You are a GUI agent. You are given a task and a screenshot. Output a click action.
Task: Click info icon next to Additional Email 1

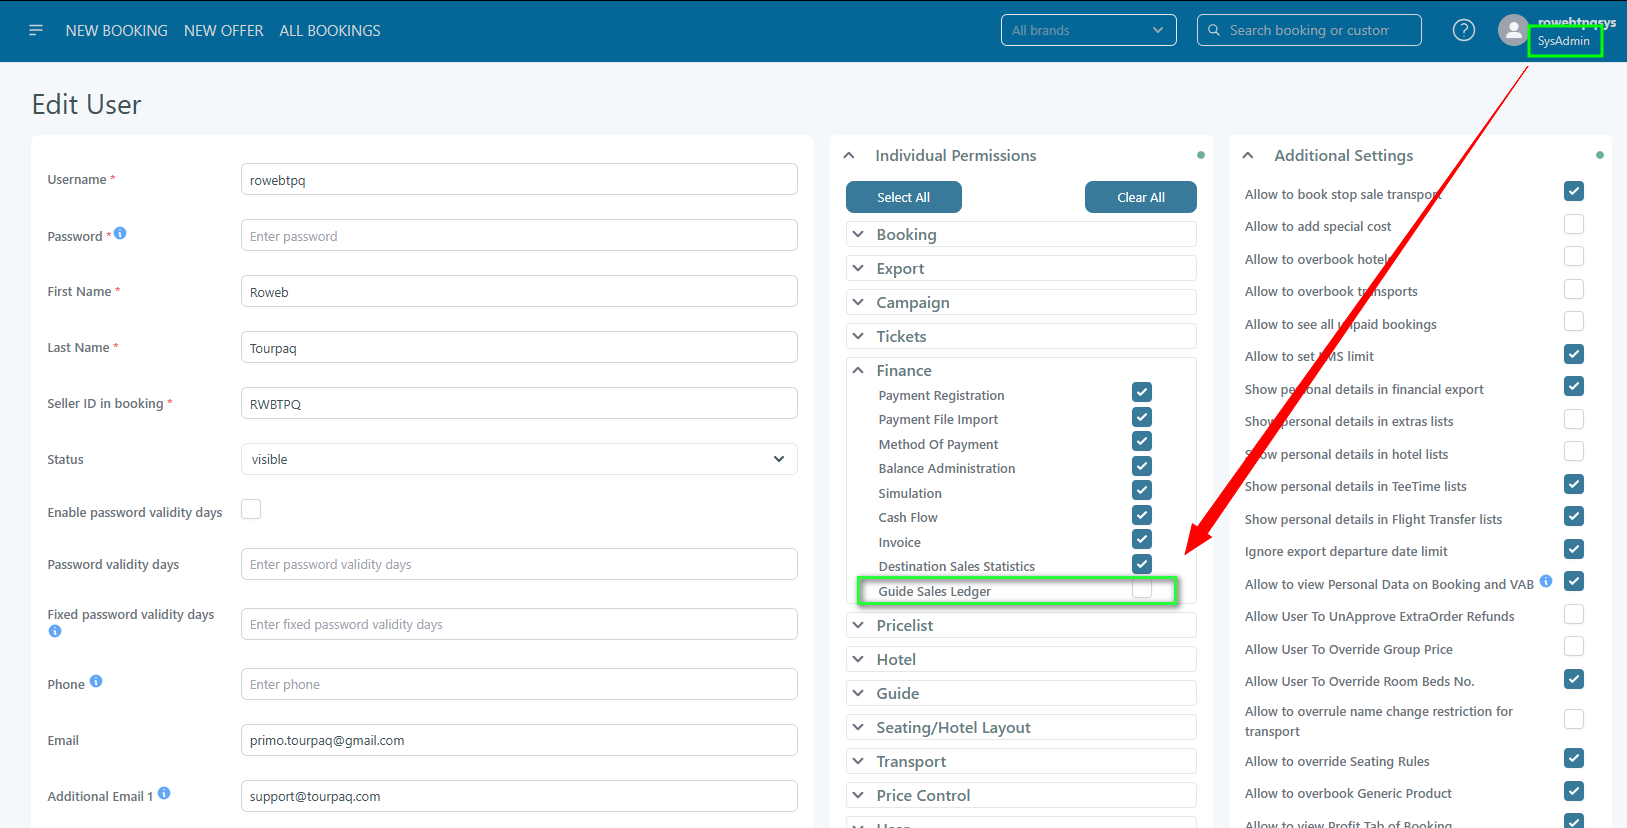(x=164, y=793)
